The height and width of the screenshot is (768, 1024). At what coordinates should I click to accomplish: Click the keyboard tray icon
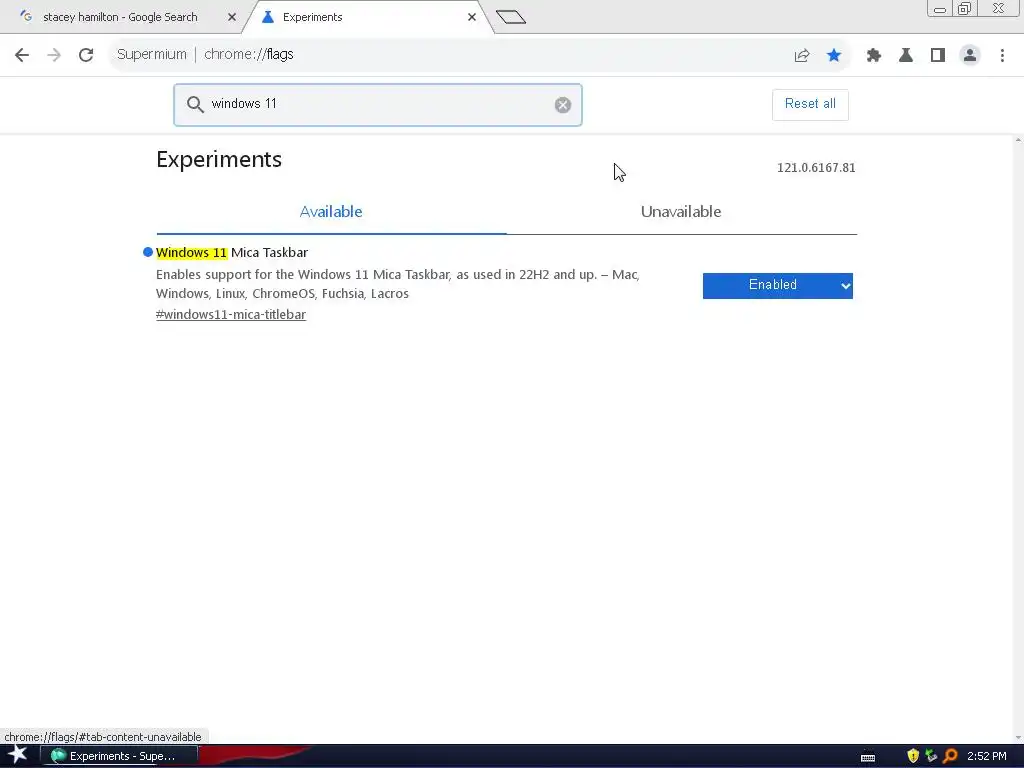(x=868, y=757)
